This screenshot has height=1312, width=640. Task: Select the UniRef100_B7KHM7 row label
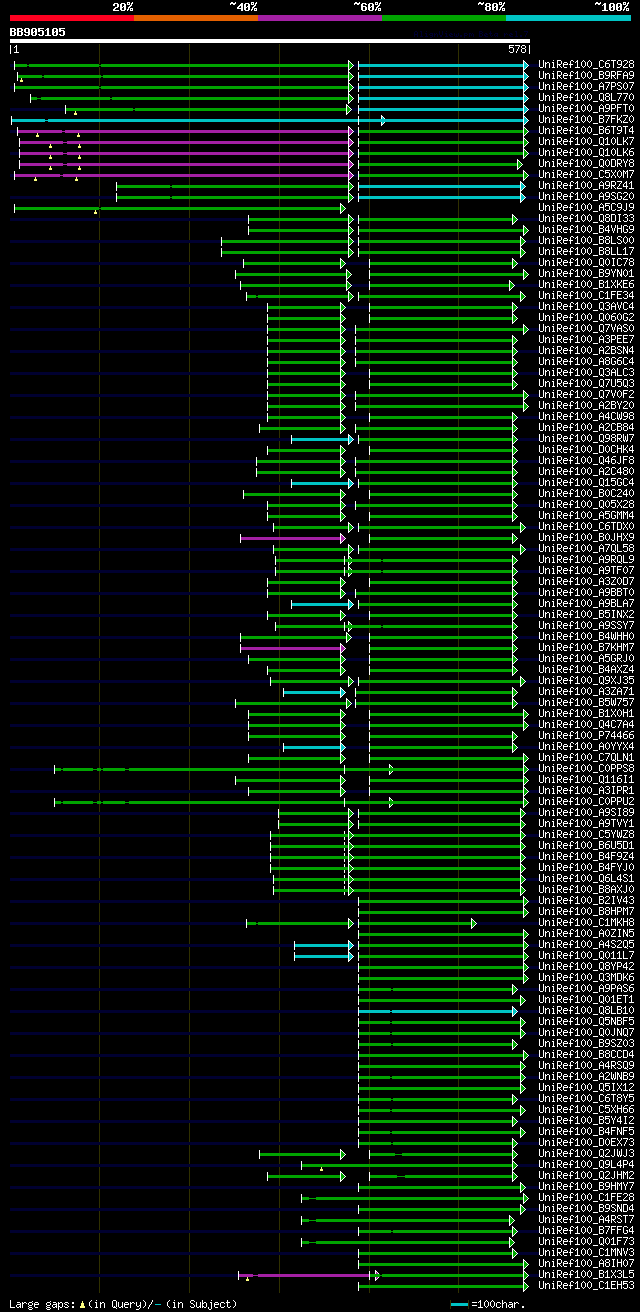(x=586, y=647)
